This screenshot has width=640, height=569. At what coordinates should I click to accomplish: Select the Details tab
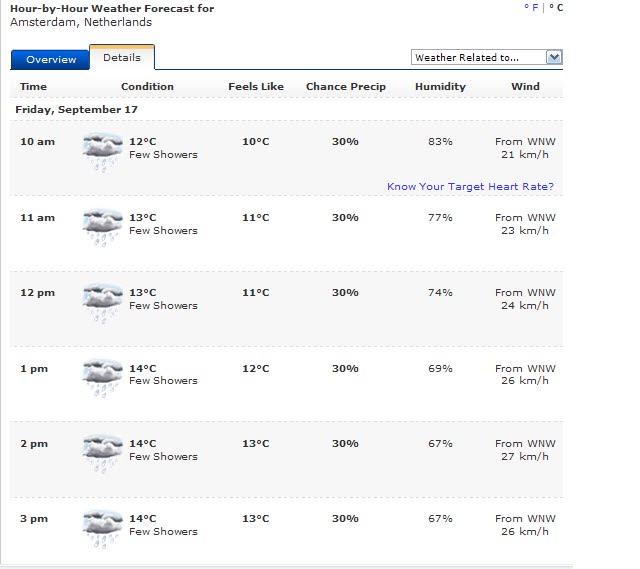(x=122, y=58)
